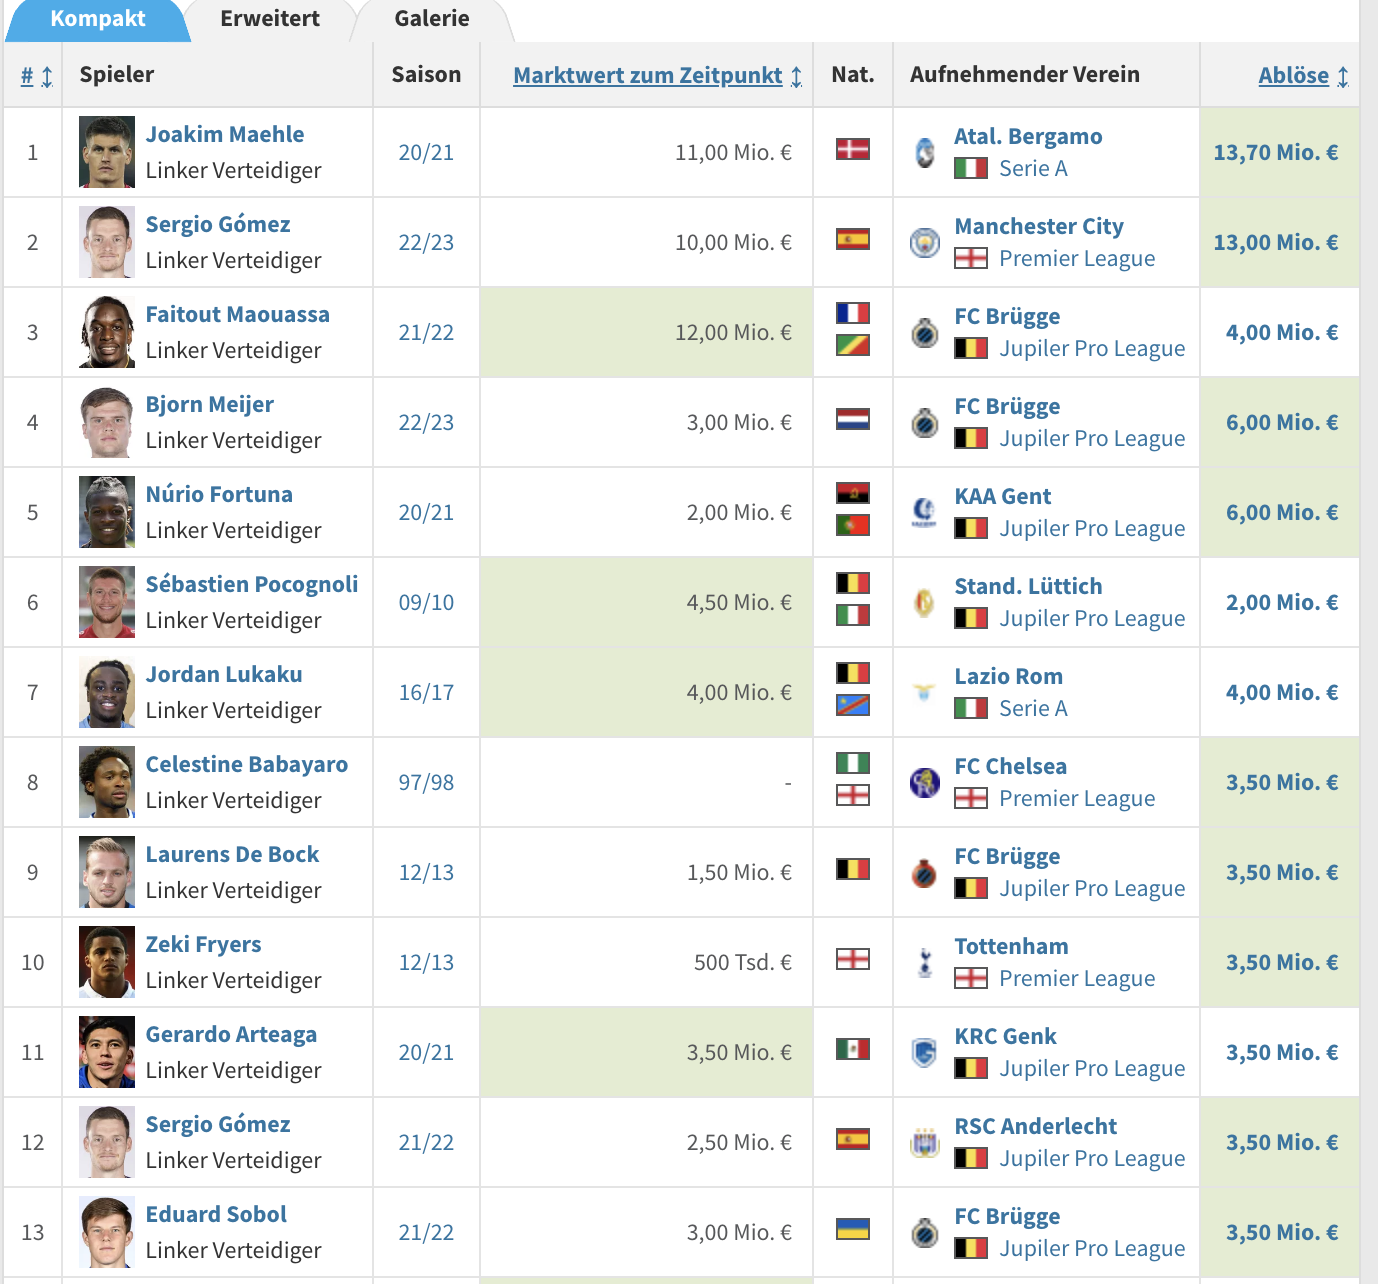Click the Tottenham club crest icon
The image size is (1378, 1284).
pos(925,962)
